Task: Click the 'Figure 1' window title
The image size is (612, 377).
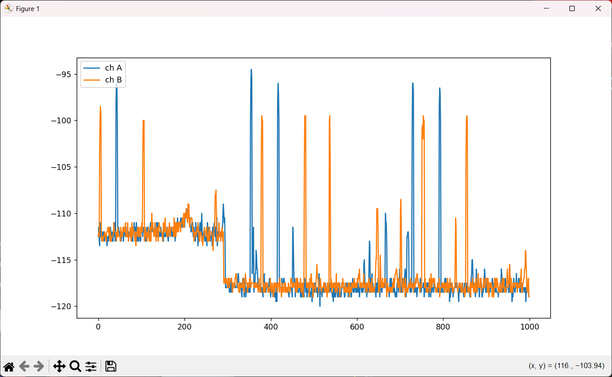Action: pos(27,9)
